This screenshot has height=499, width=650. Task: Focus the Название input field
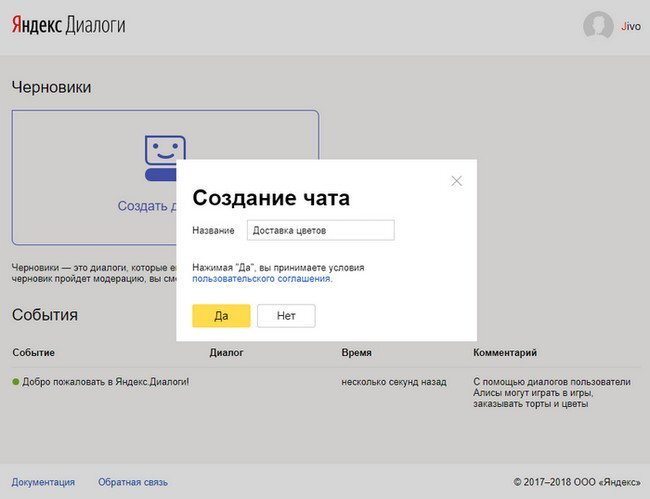point(320,230)
